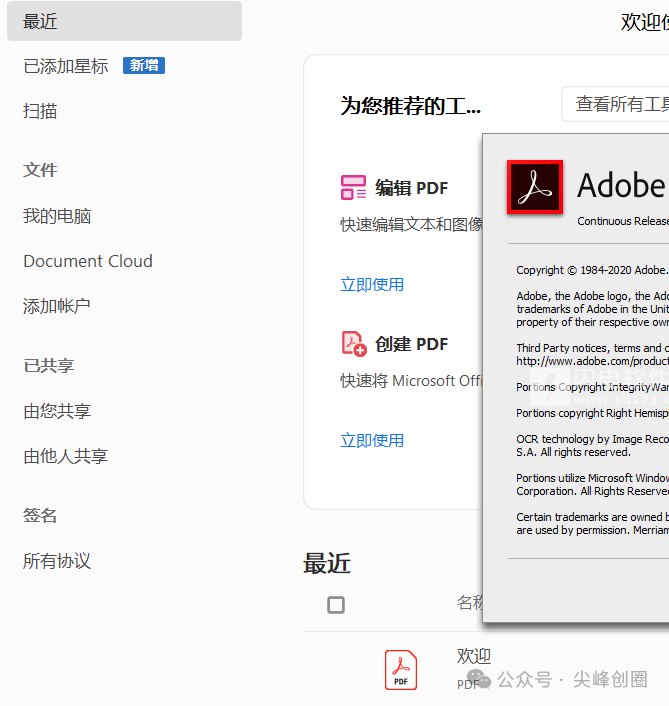The width and height of the screenshot is (669, 706).
Task: Click the 快速将 Microsoft Offi description
Action: 411,380
